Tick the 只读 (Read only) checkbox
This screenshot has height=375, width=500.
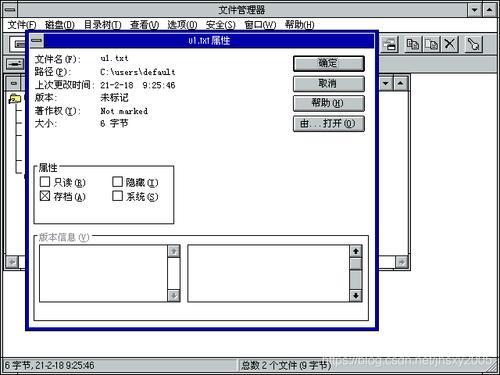pos(45,182)
